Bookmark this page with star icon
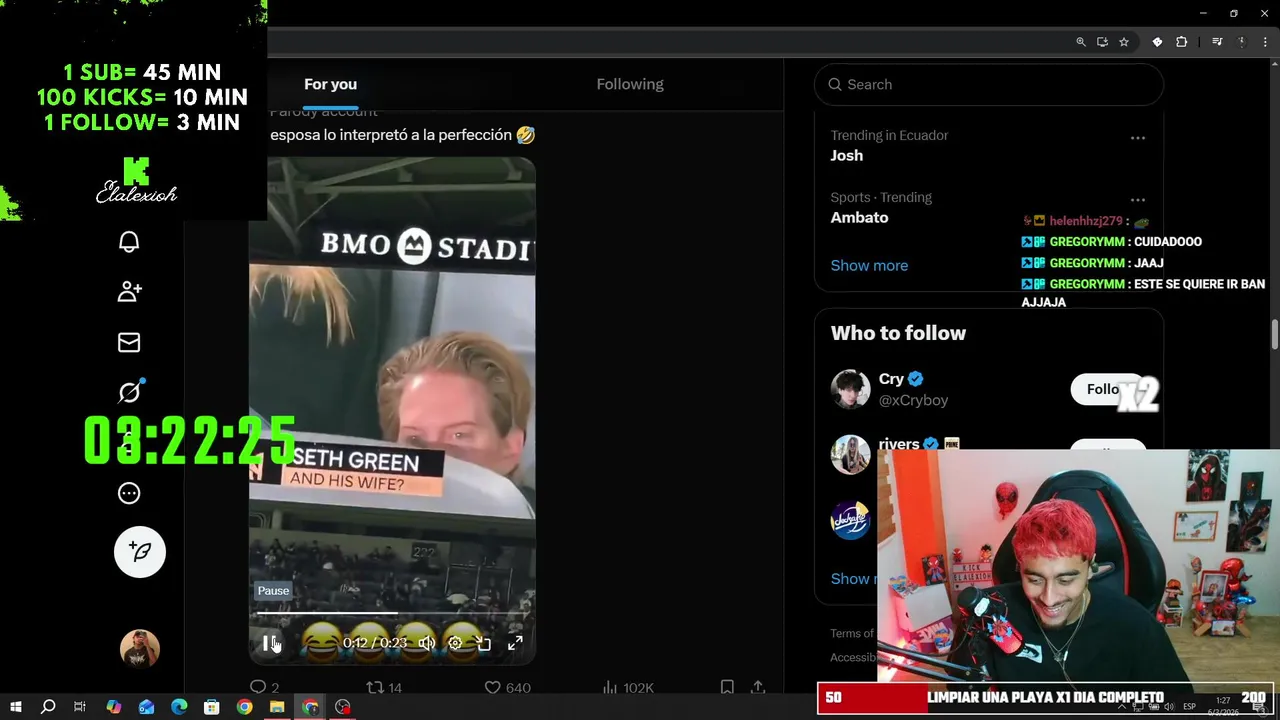 (x=1124, y=42)
